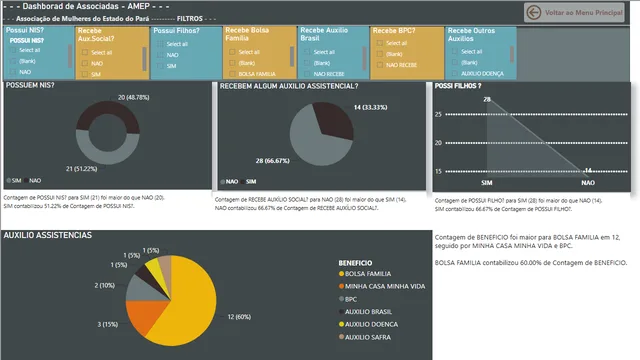Image resolution: width=640 pixels, height=360 pixels.
Task: Tick NAO in Recebe Aux.Social? filter
Action: (x=85, y=63)
